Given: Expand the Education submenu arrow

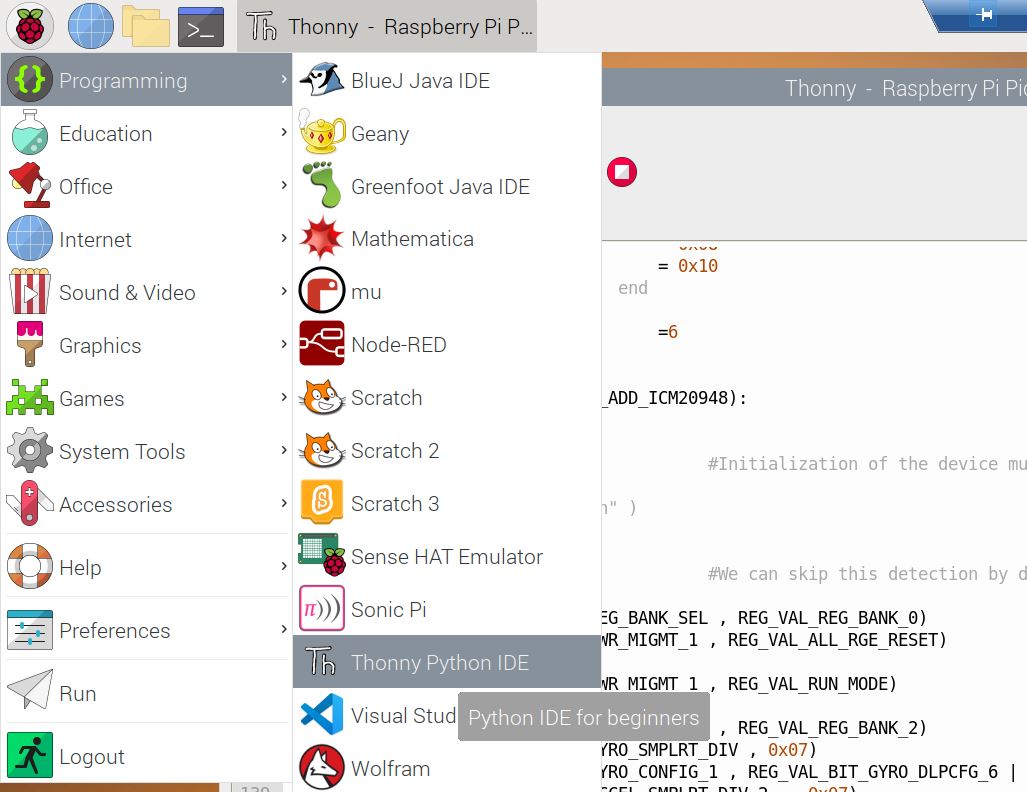Looking at the screenshot, I should pyautogui.click(x=284, y=132).
